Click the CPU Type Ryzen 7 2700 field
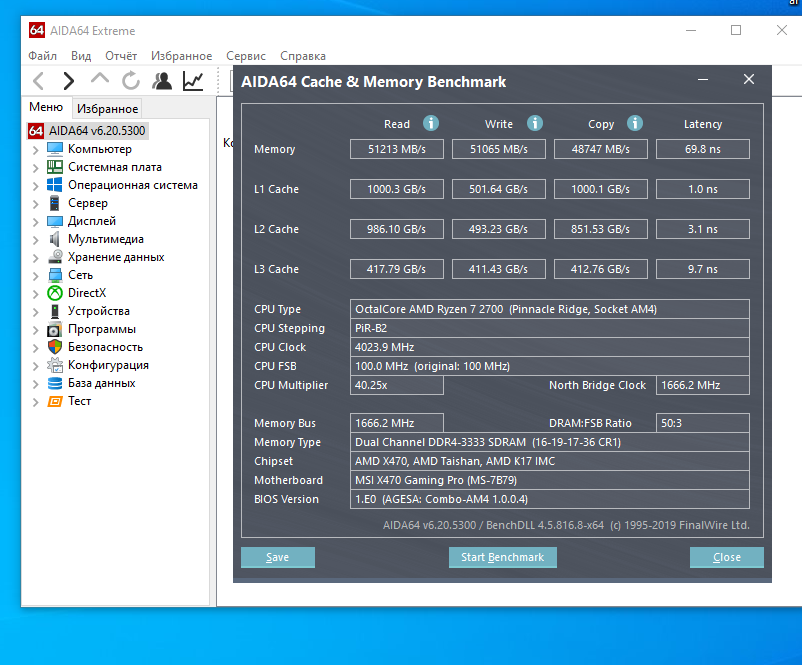This screenshot has height=665, width=802. 550,309
